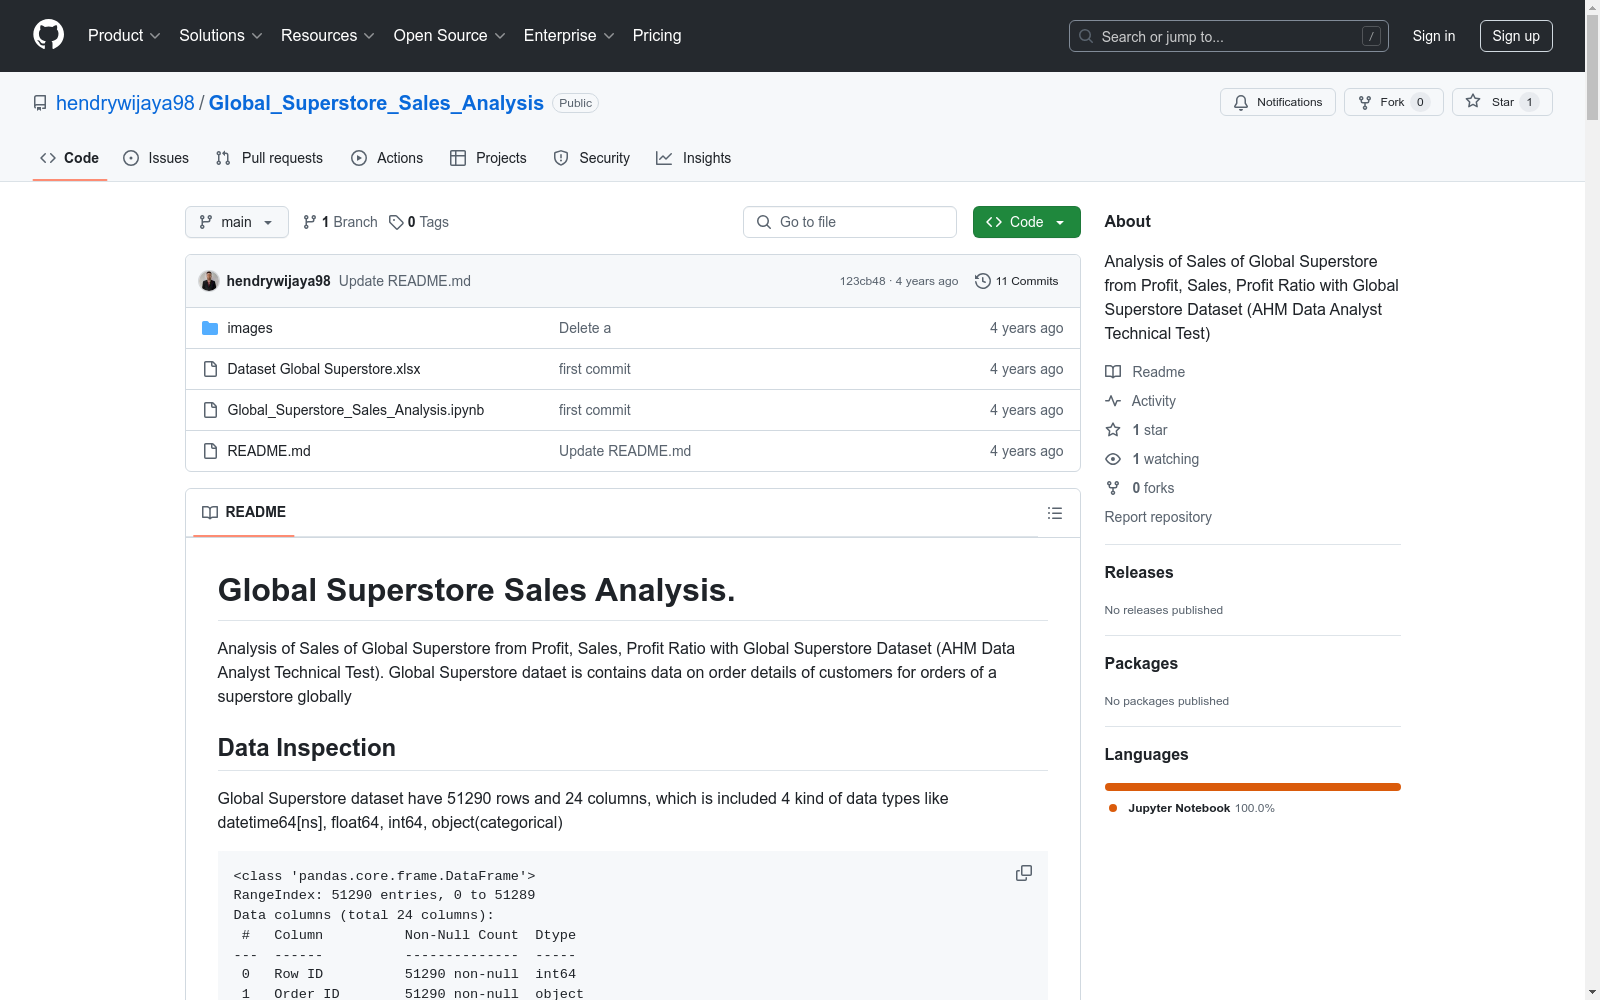The image size is (1600, 1000).
Task: Open the README outline list icon
Action: coord(1055,513)
